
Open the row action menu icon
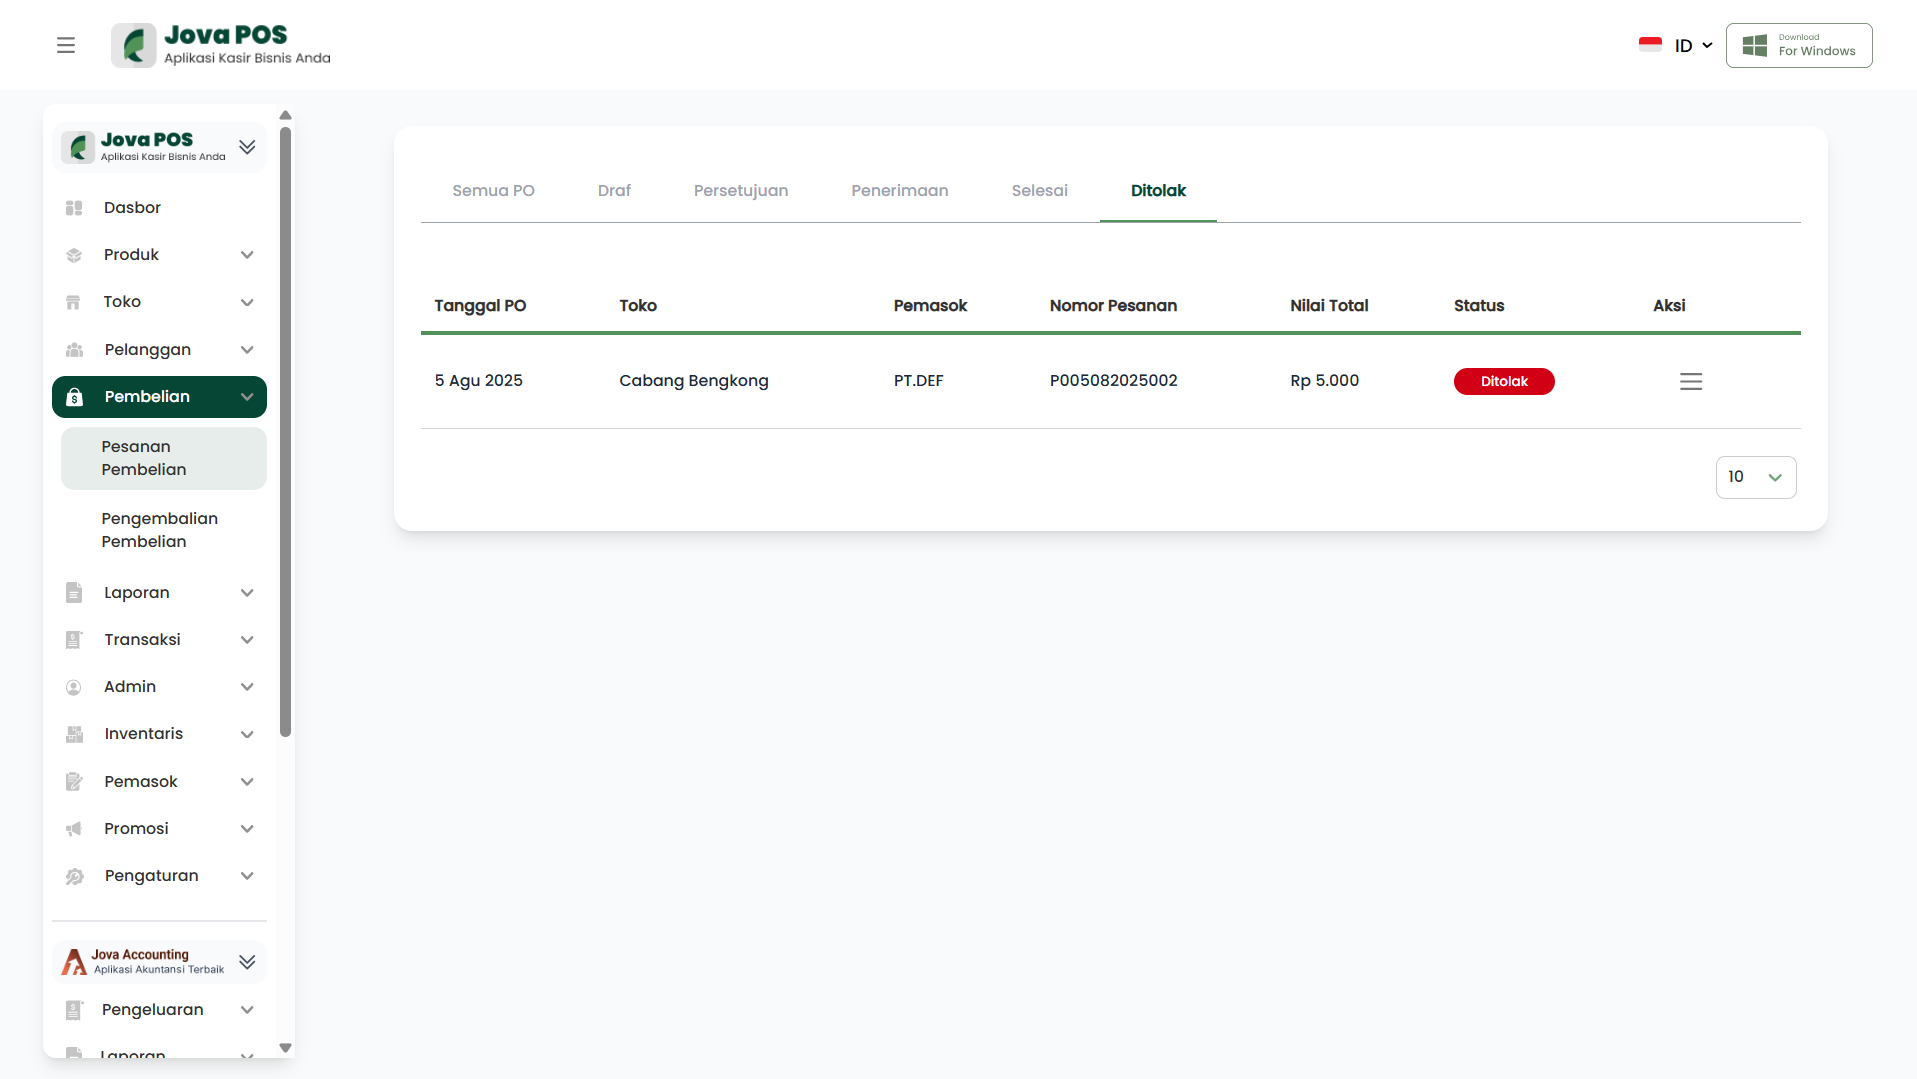point(1690,381)
